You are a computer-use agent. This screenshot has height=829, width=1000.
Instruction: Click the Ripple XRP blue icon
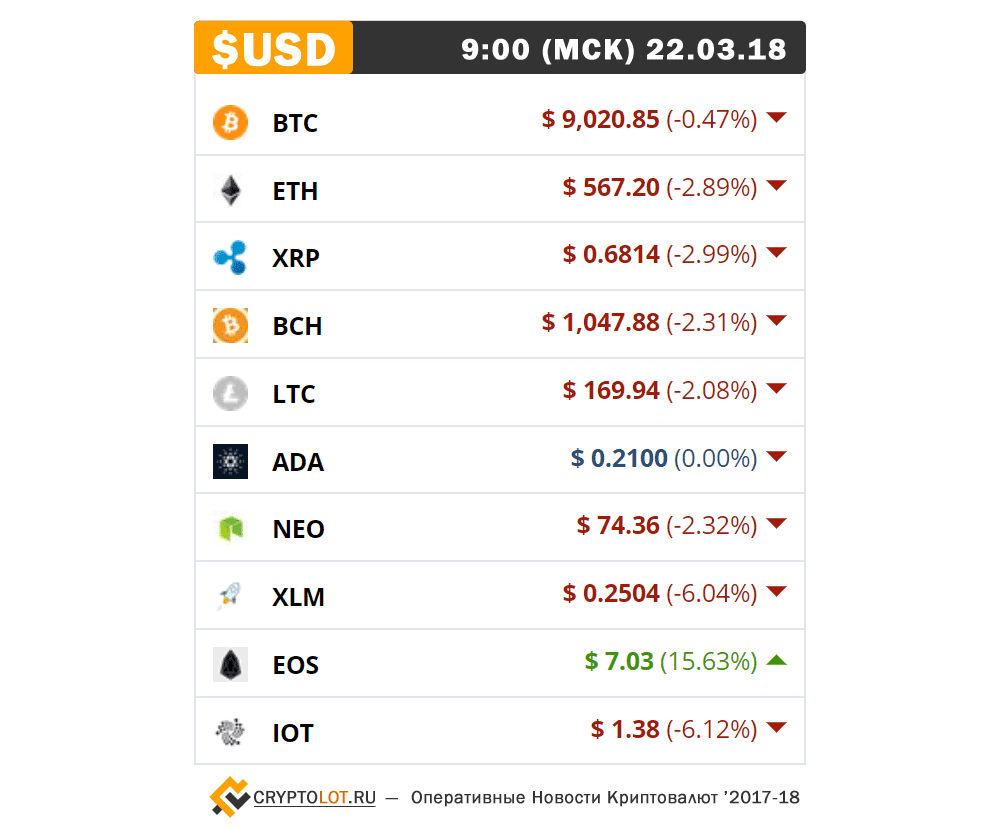tap(230, 258)
